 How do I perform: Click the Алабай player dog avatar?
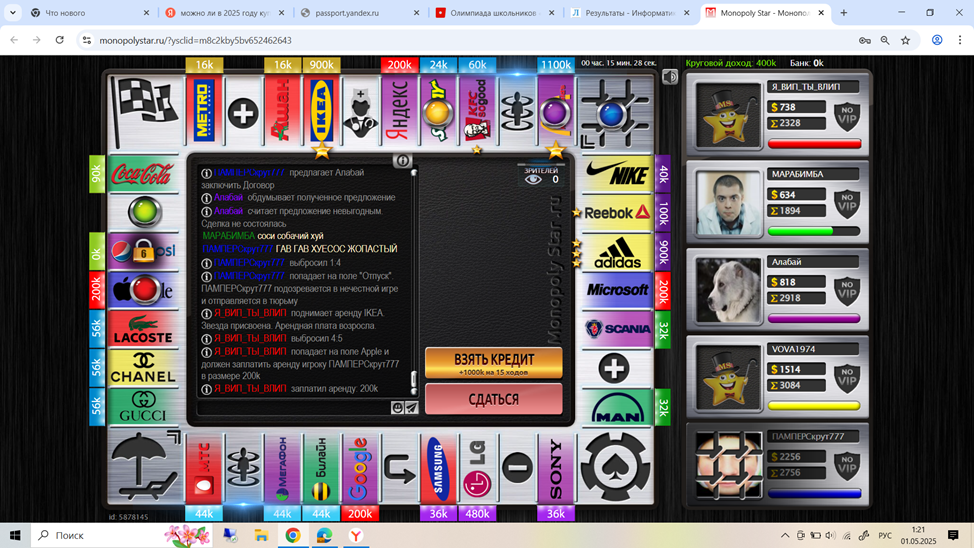click(x=728, y=291)
